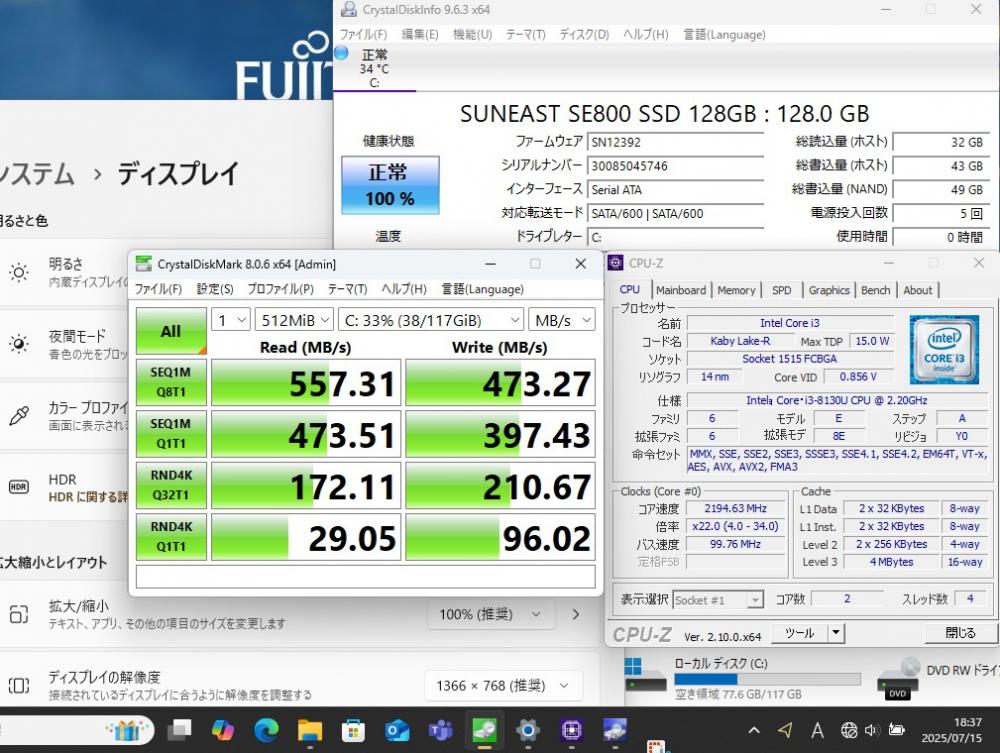Click the IME input mode A indicator
Image resolution: width=1000 pixels, height=753 pixels.
tap(817, 731)
